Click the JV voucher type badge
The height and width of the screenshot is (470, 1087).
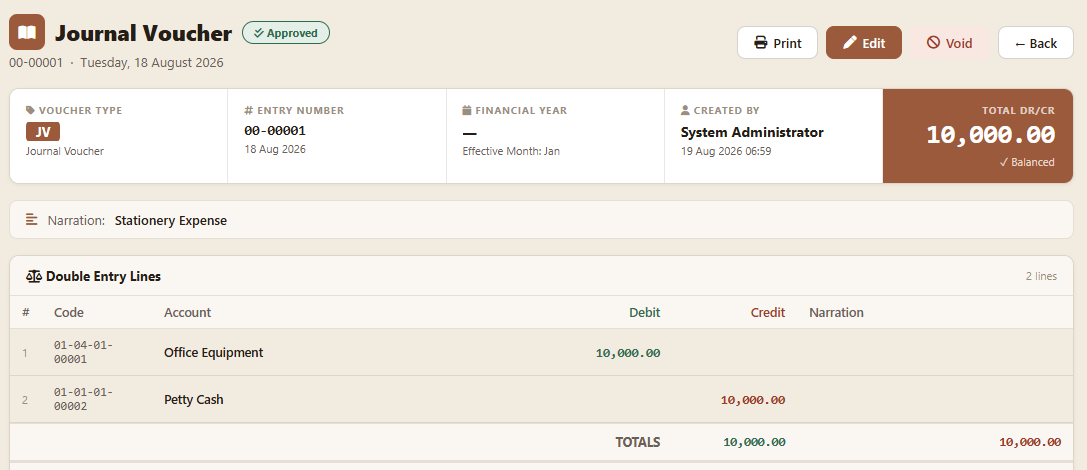pyautogui.click(x=43, y=132)
